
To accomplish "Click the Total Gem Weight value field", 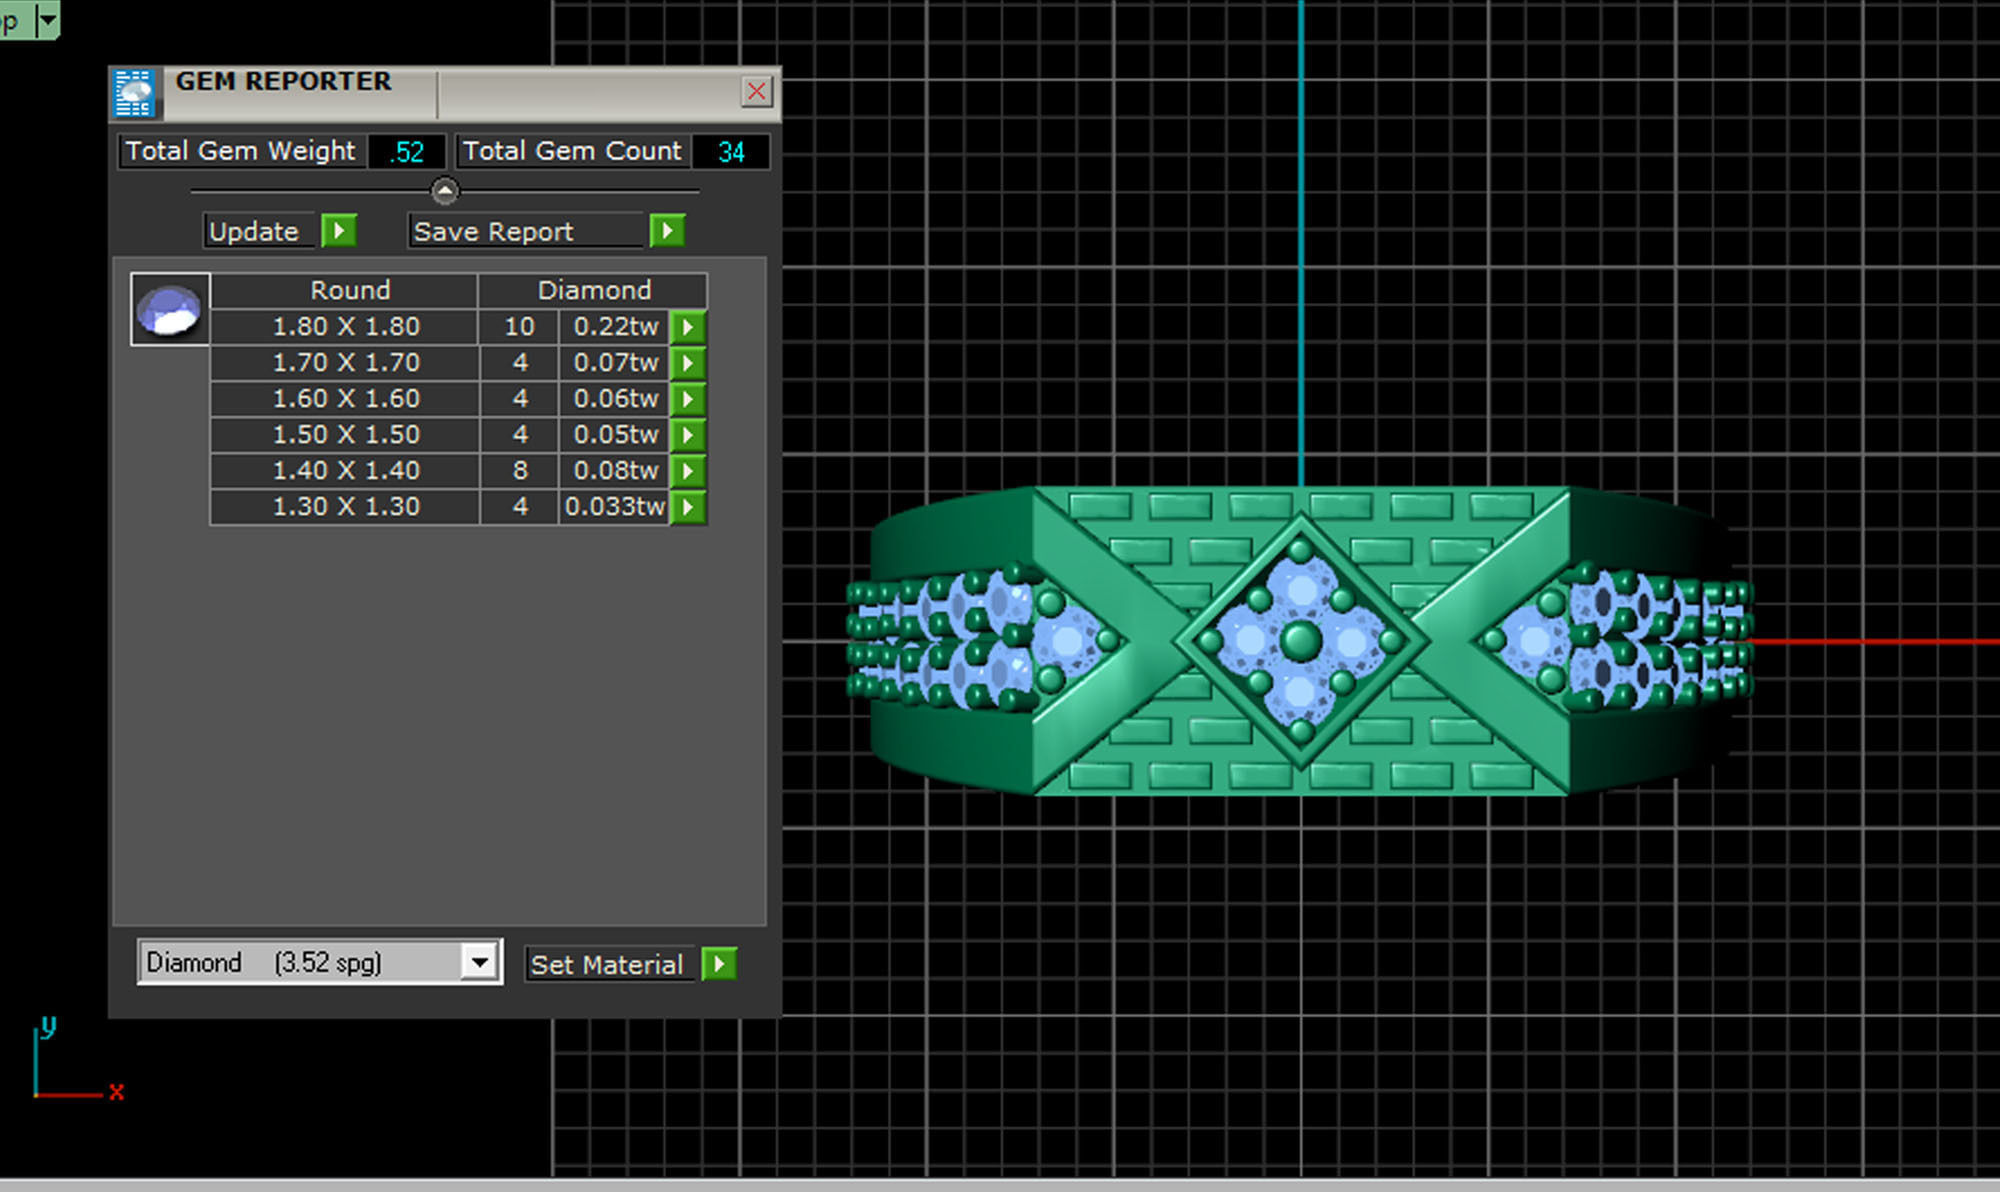I will click(407, 152).
